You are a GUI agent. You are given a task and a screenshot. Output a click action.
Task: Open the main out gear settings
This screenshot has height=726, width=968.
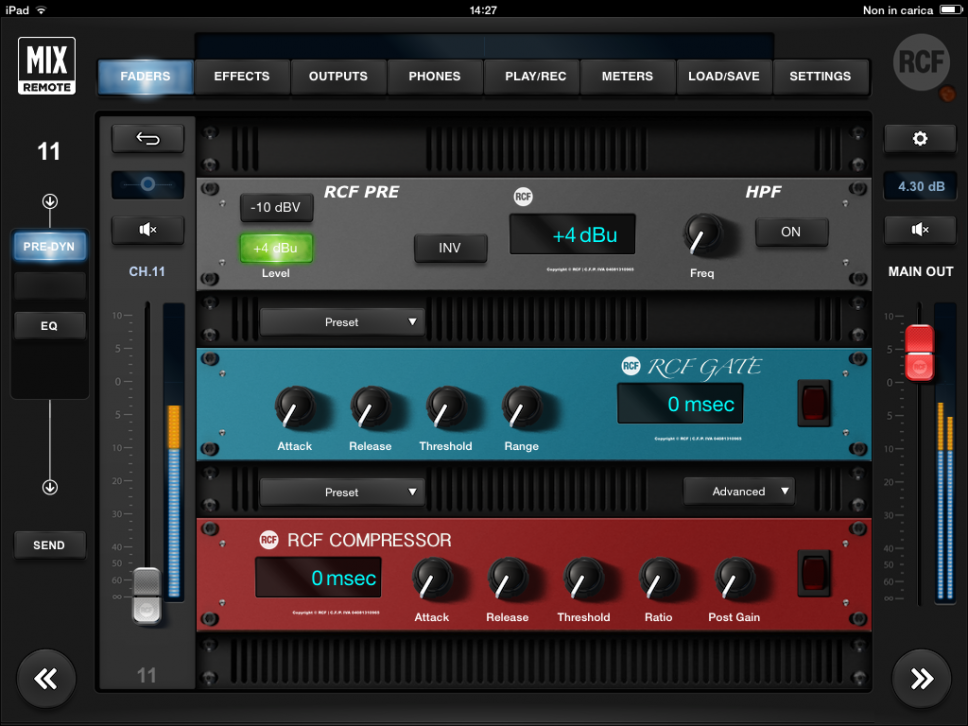tap(920, 139)
